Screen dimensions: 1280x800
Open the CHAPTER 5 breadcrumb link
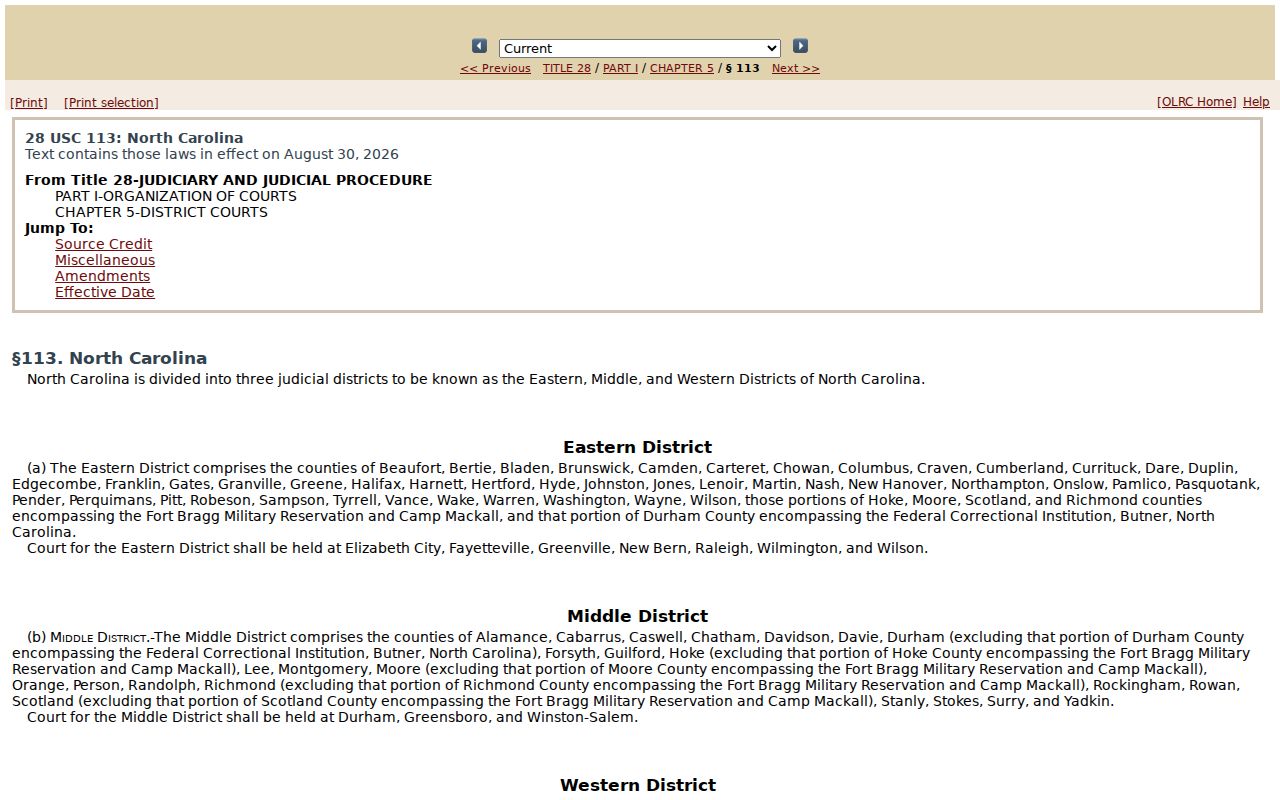tap(682, 69)
